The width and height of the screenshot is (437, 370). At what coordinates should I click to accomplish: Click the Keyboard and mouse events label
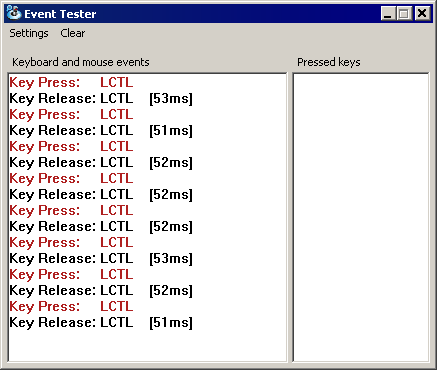coord(81,62)
